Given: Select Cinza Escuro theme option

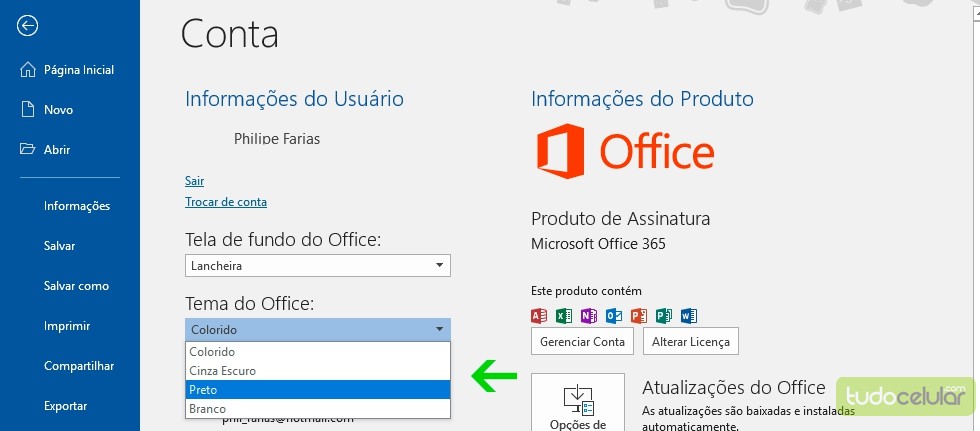Looking at the screenshot, I should 318,371.
